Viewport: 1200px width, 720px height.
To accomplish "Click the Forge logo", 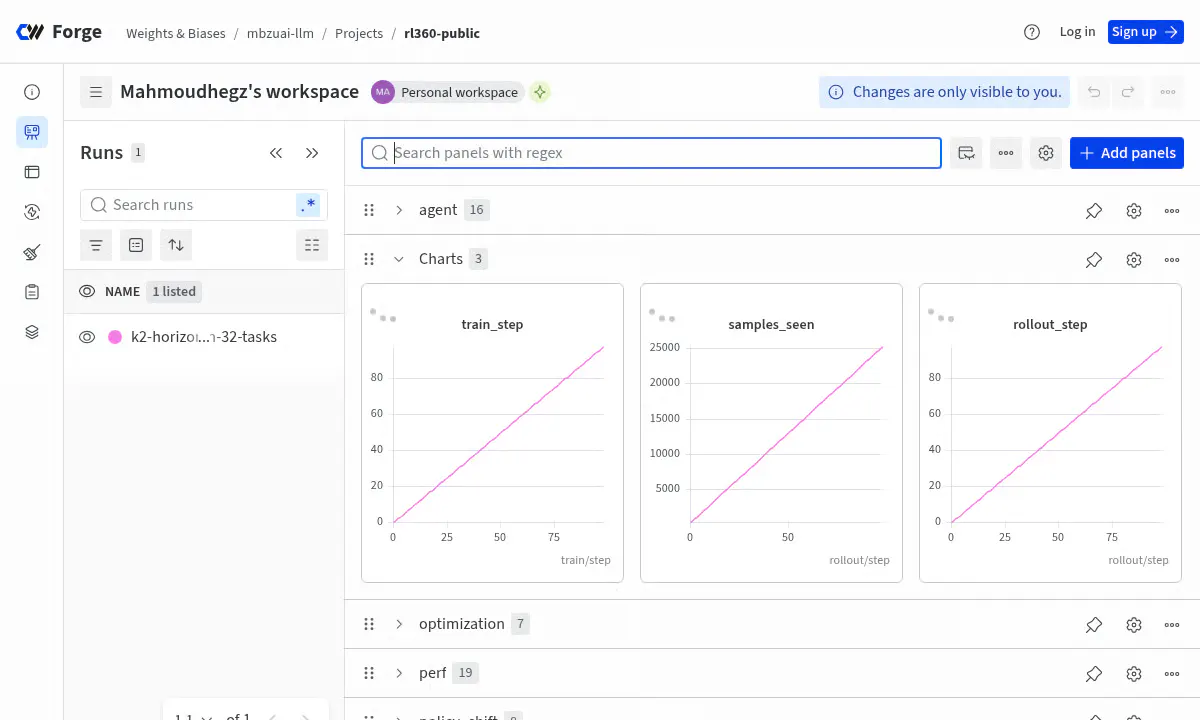I will (x=59, y=32).
